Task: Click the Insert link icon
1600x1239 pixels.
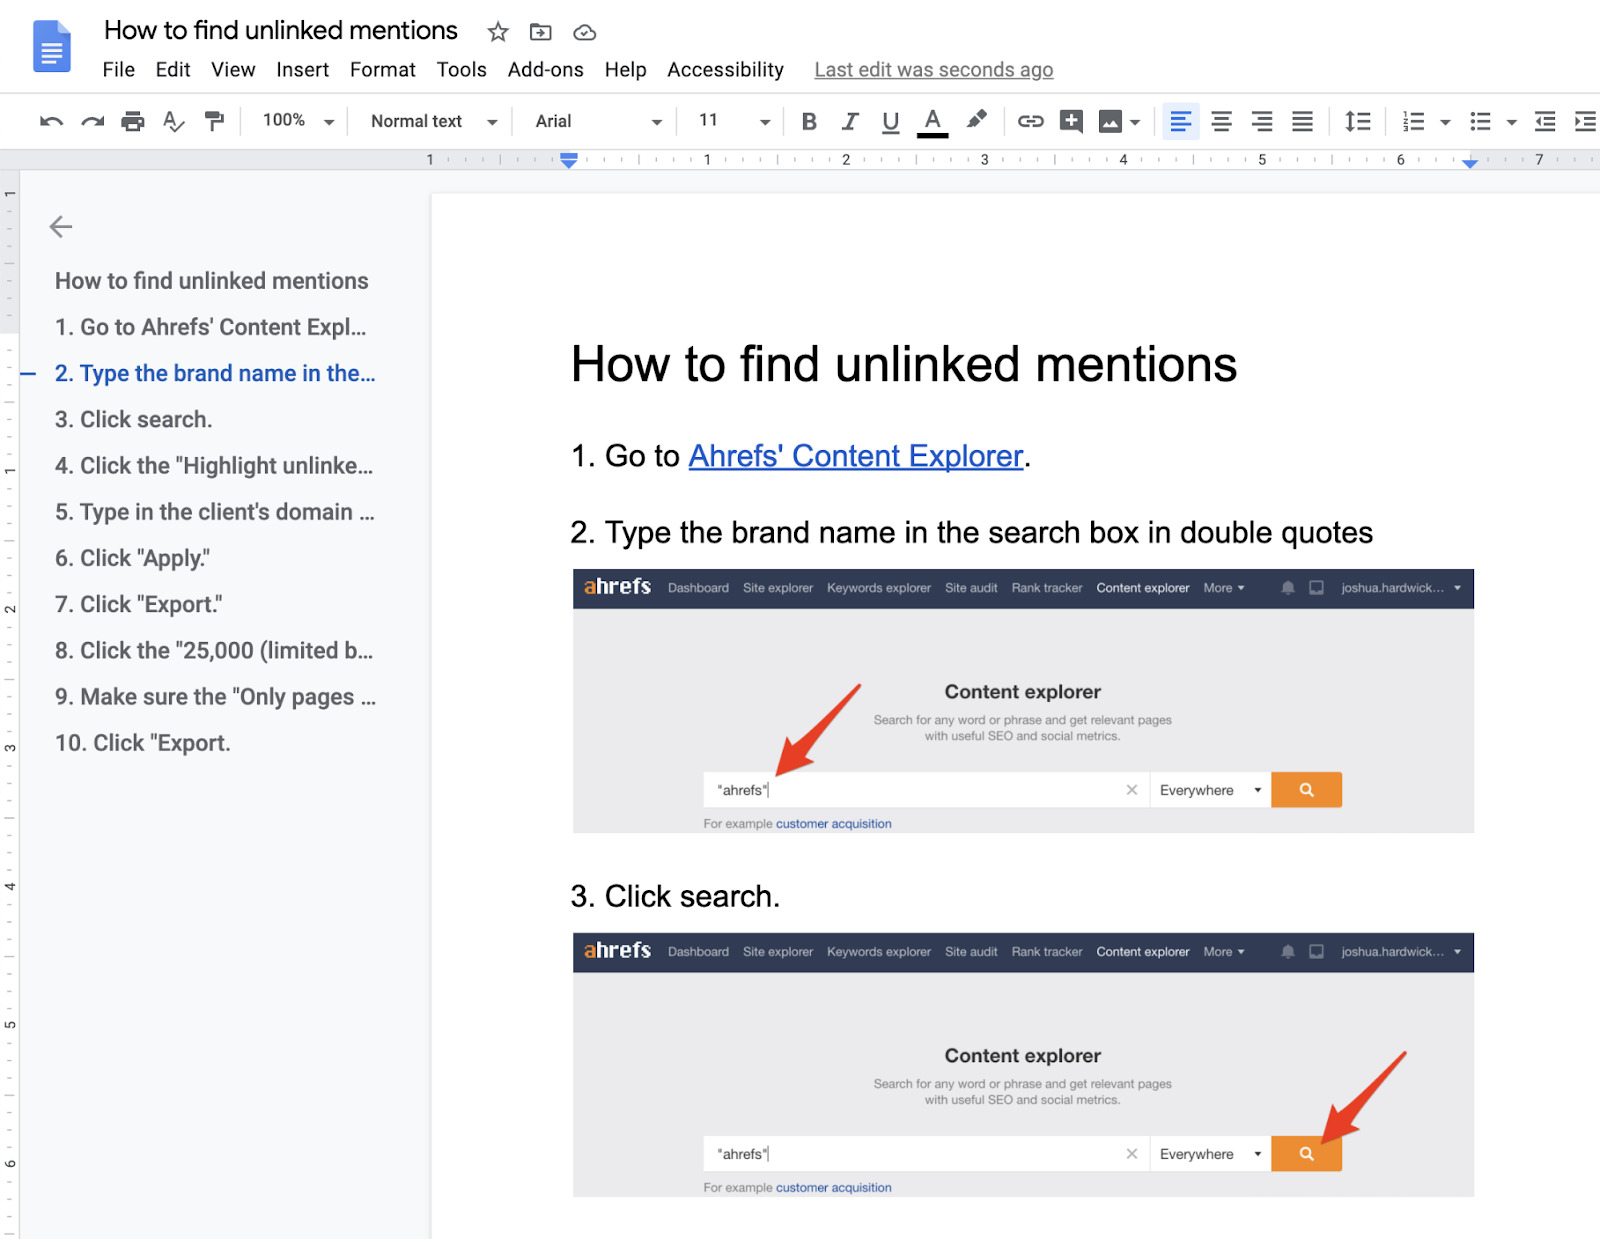Action: click(x=1030, y=122)
